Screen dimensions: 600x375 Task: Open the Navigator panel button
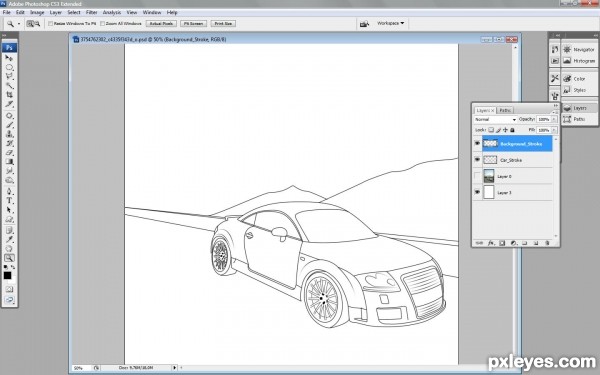pyautogui.click(x=579, y=50)
